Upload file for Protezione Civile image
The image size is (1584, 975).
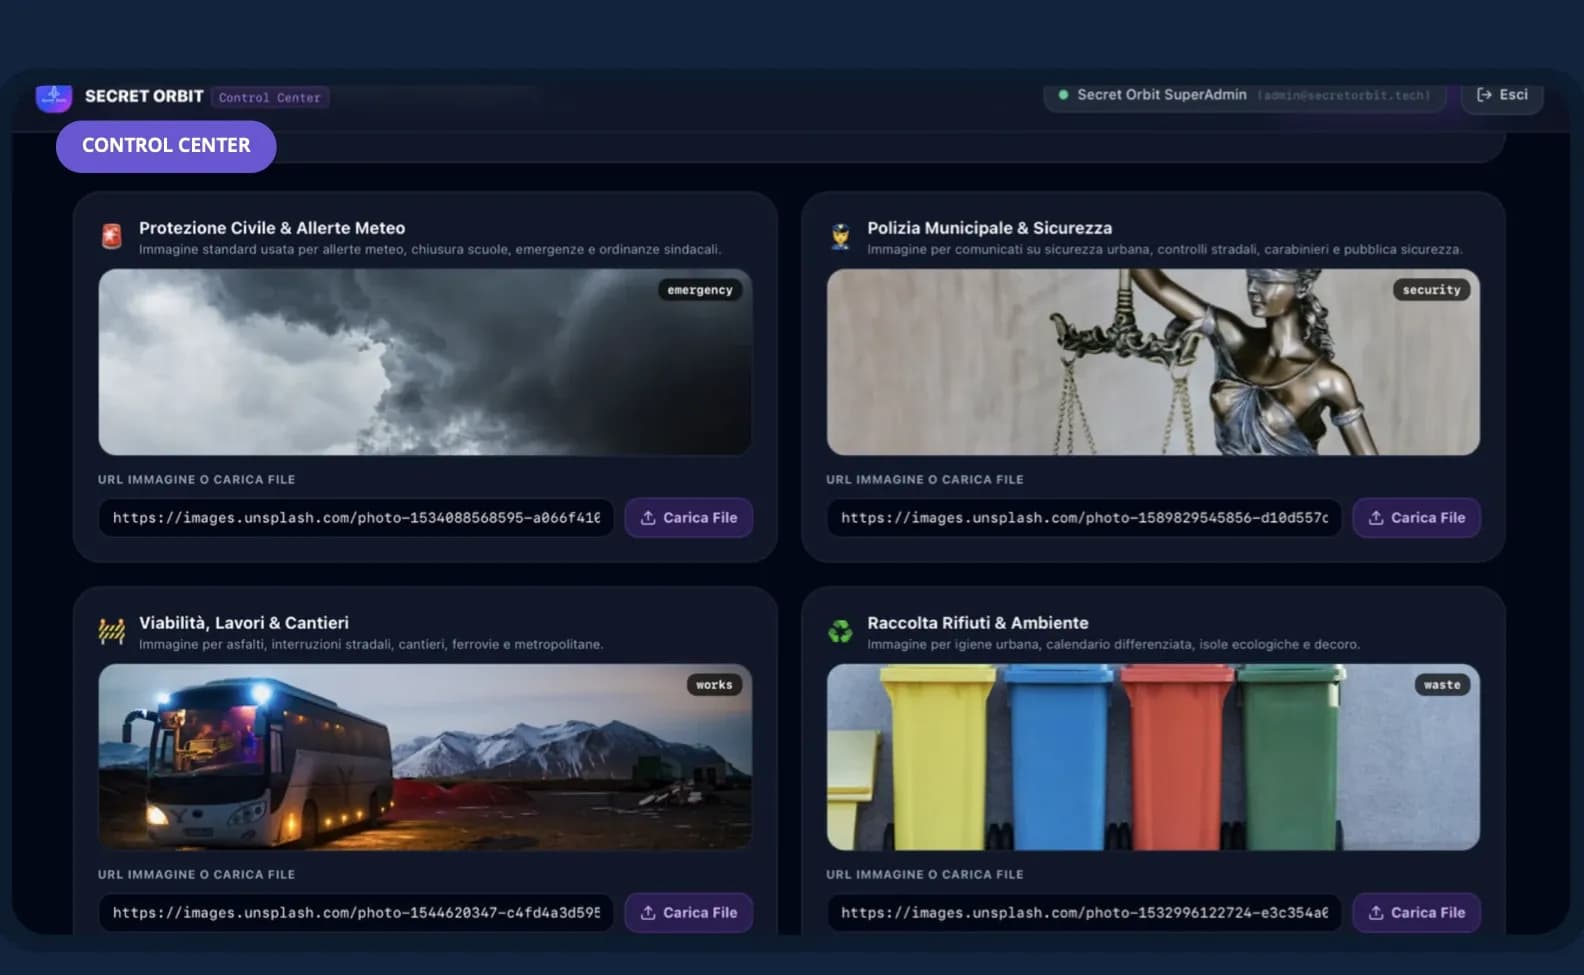pyautogui.click(x=689, y=518)
